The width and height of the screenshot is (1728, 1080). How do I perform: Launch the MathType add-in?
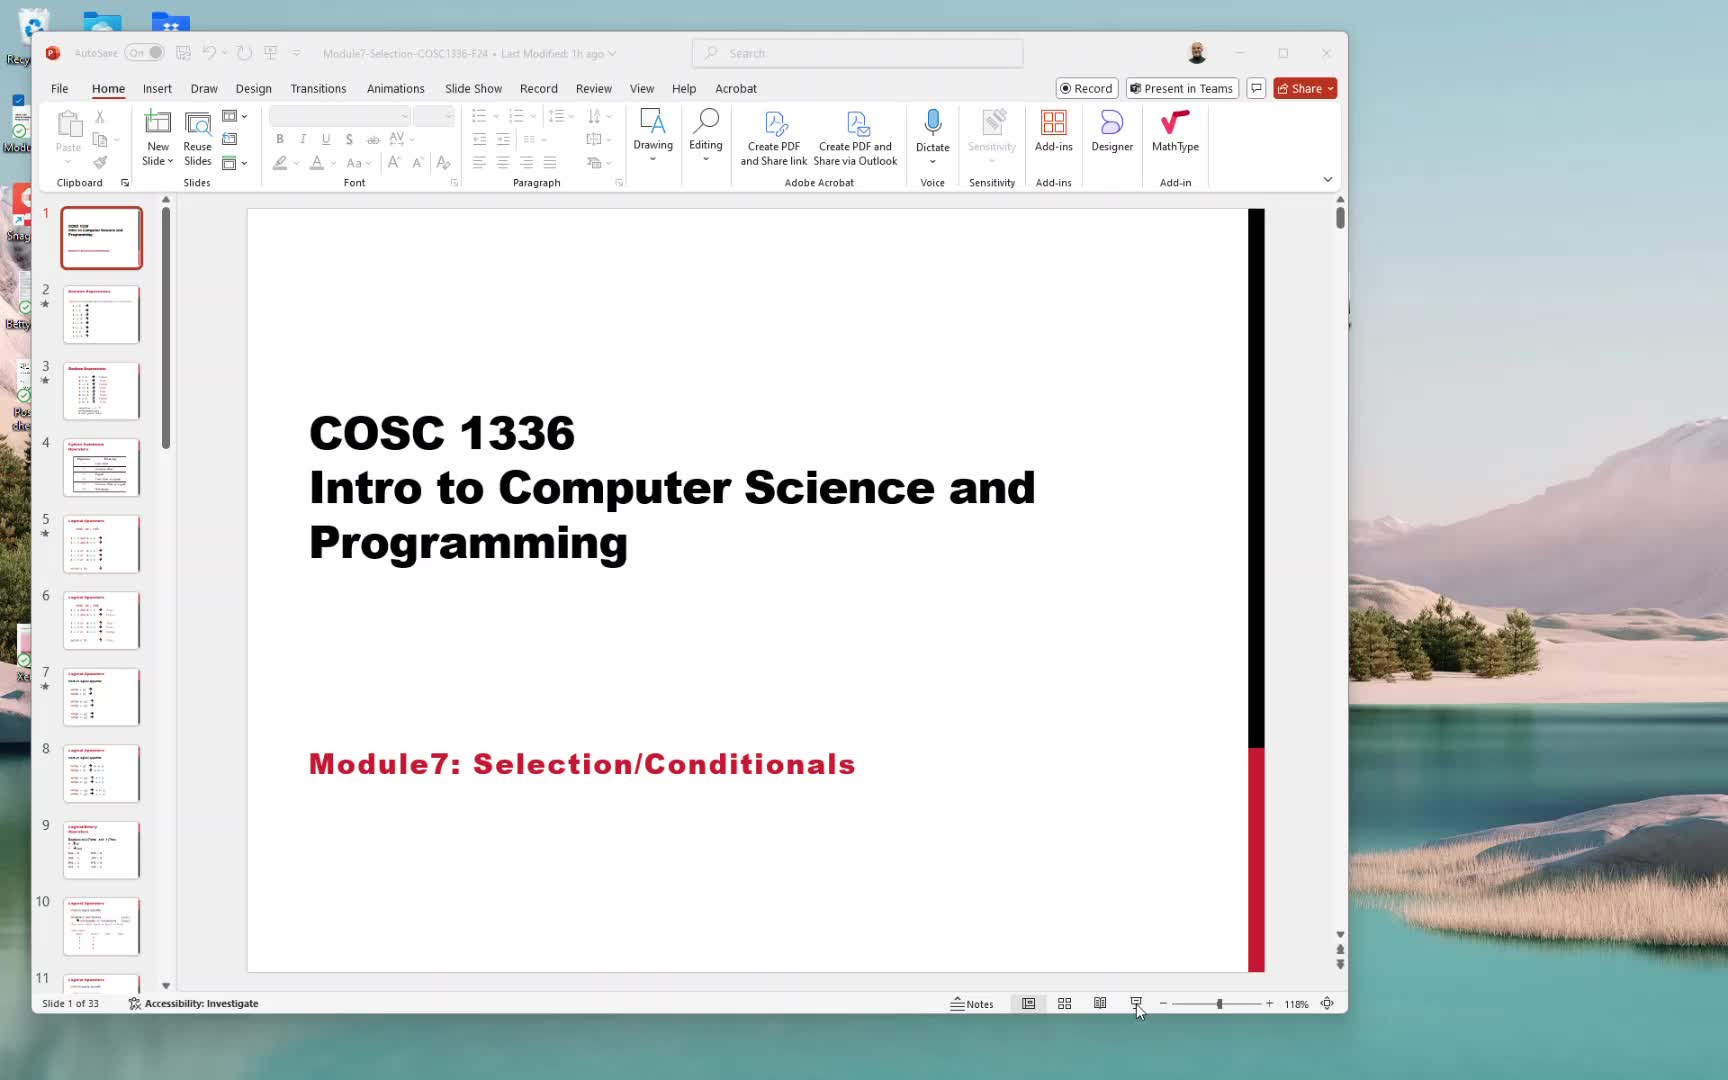(1174, 131)
